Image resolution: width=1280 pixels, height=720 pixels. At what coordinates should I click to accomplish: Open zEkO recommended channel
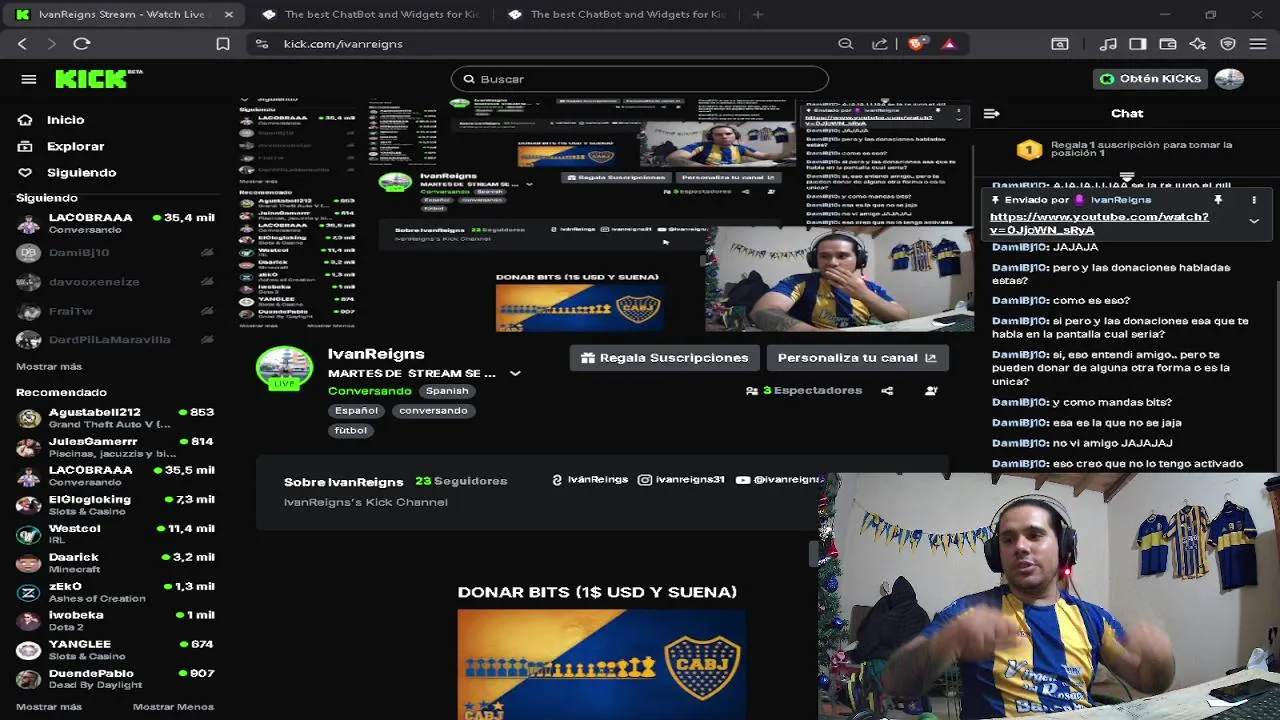pyautogui.click(x=115, y=592)
